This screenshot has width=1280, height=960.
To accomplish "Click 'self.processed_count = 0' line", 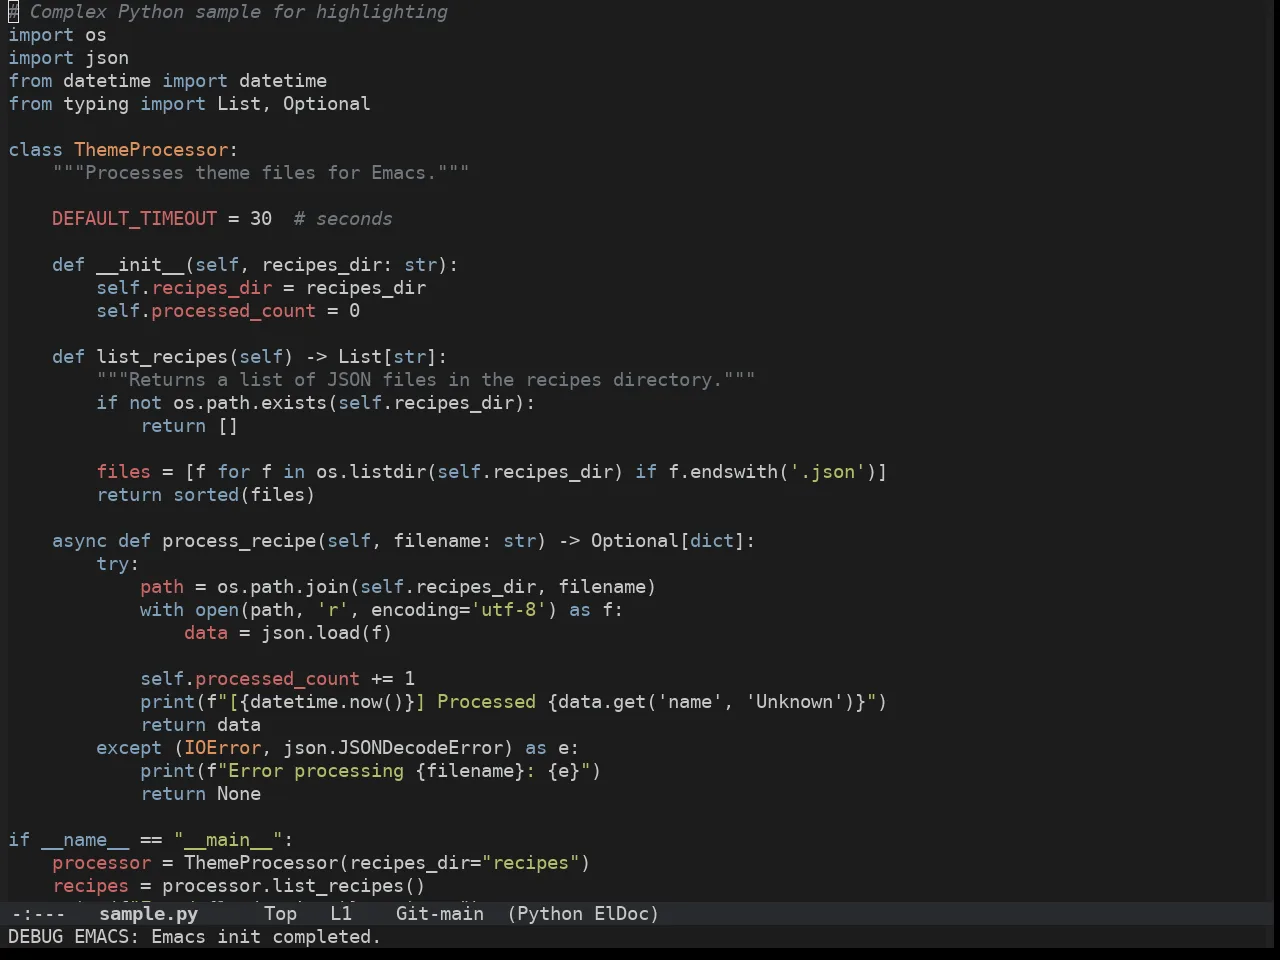I will [228, 311].
